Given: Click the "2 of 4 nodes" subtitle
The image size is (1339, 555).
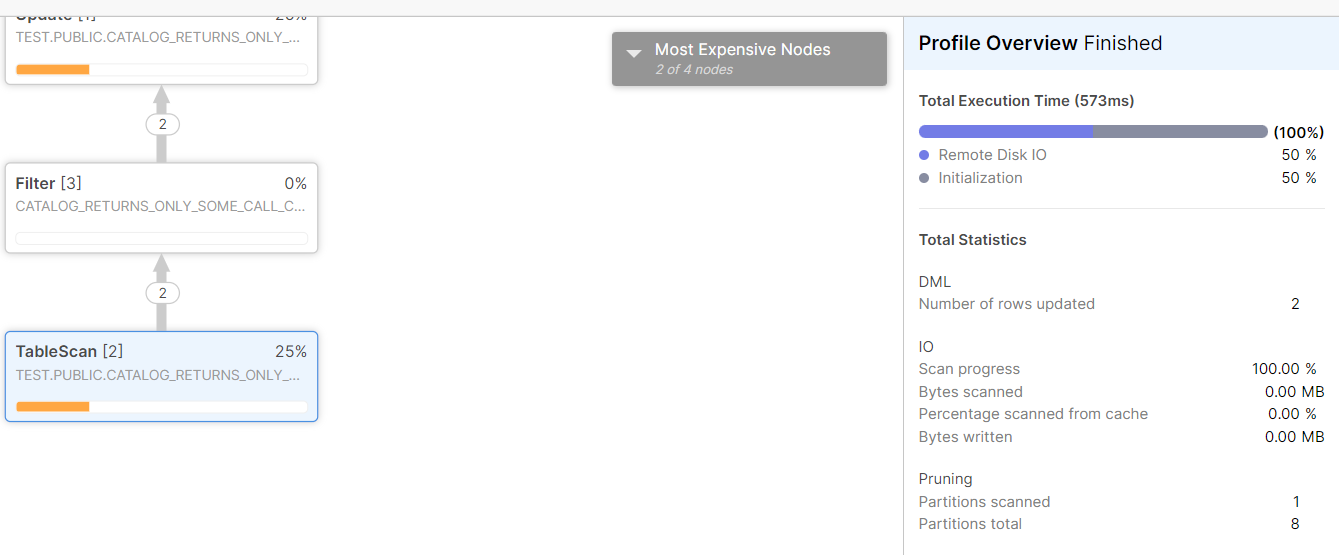Looking at the screenshot, I should coord(694,70).
